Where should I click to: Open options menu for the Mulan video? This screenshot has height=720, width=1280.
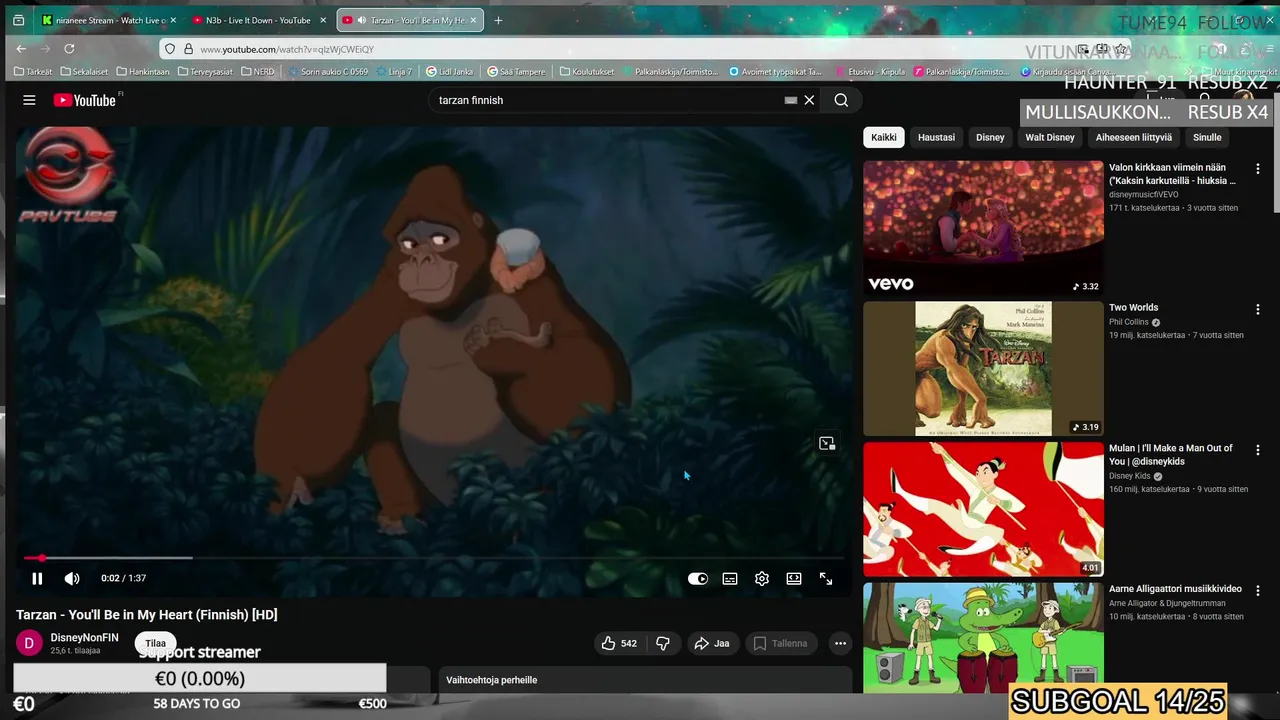click(x=1257, y=450)
